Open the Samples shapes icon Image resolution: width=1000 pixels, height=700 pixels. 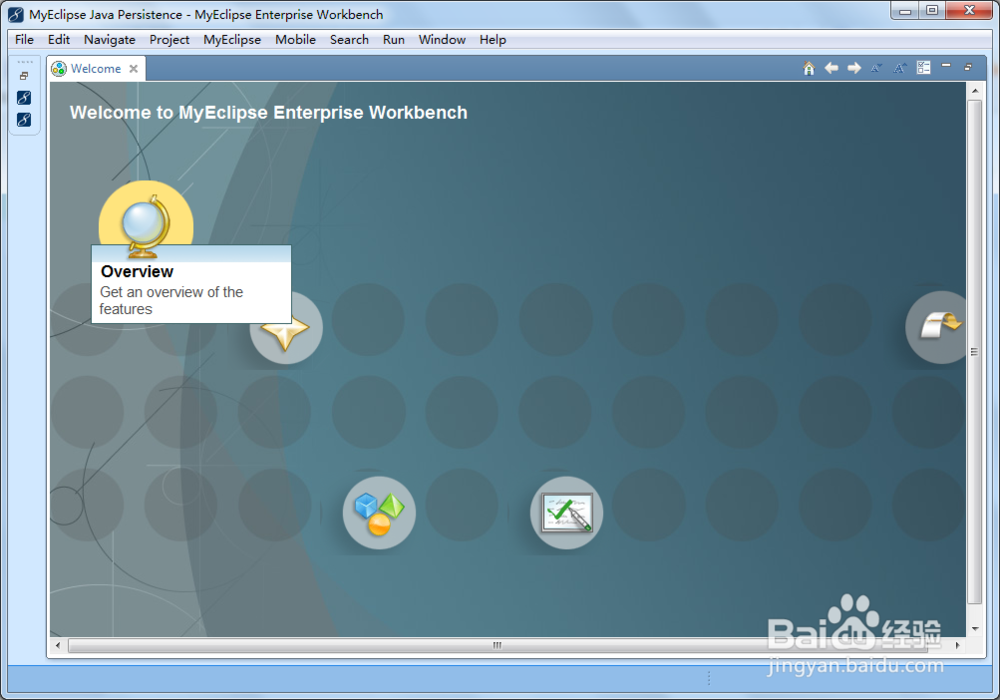379,513
